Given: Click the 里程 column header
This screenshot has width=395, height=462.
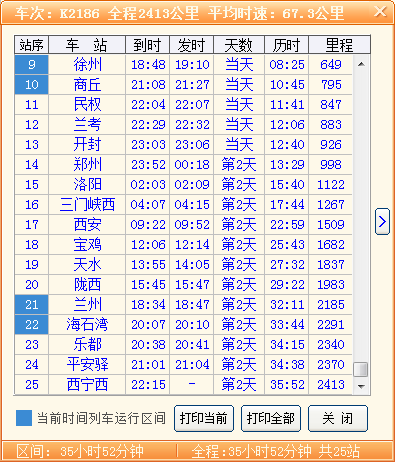Looking at the screenshot, I should pos(339,45).
